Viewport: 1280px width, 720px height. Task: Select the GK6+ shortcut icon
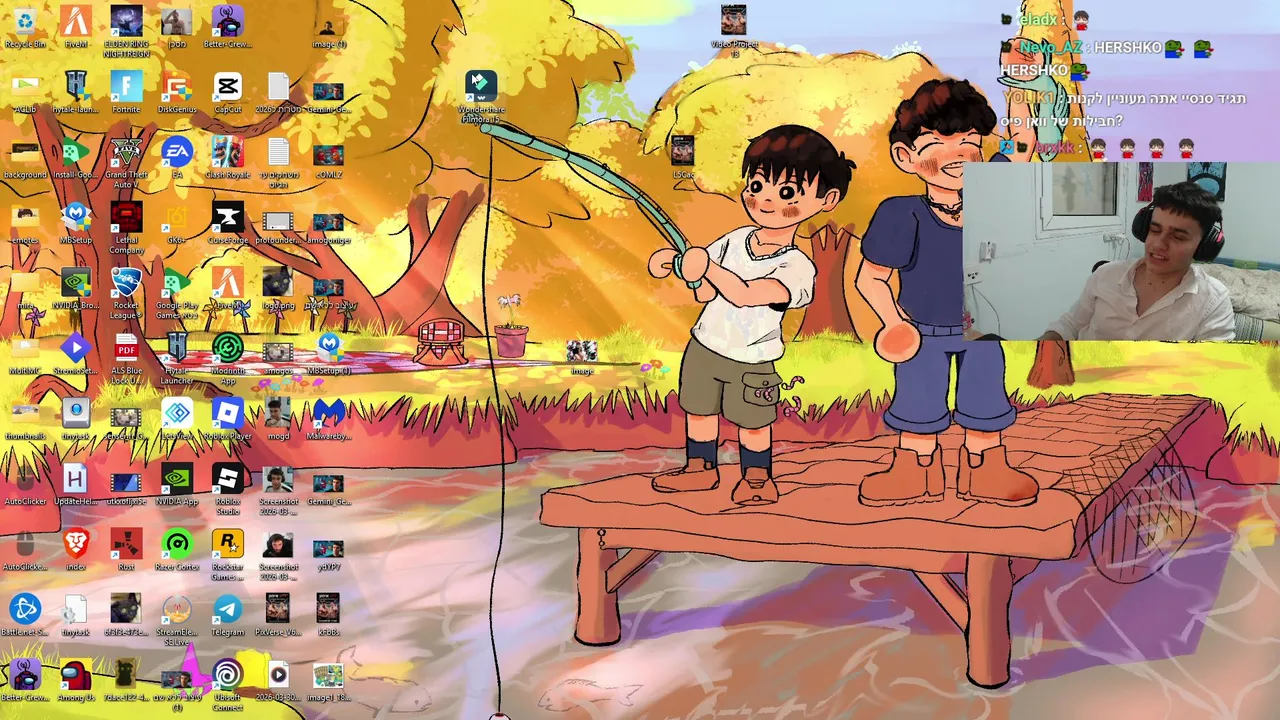177,223
